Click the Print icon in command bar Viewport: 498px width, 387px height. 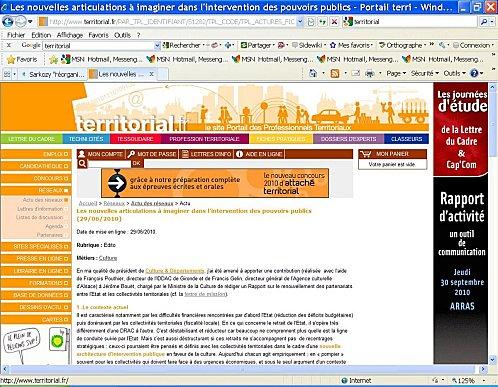tap(370, 74)
